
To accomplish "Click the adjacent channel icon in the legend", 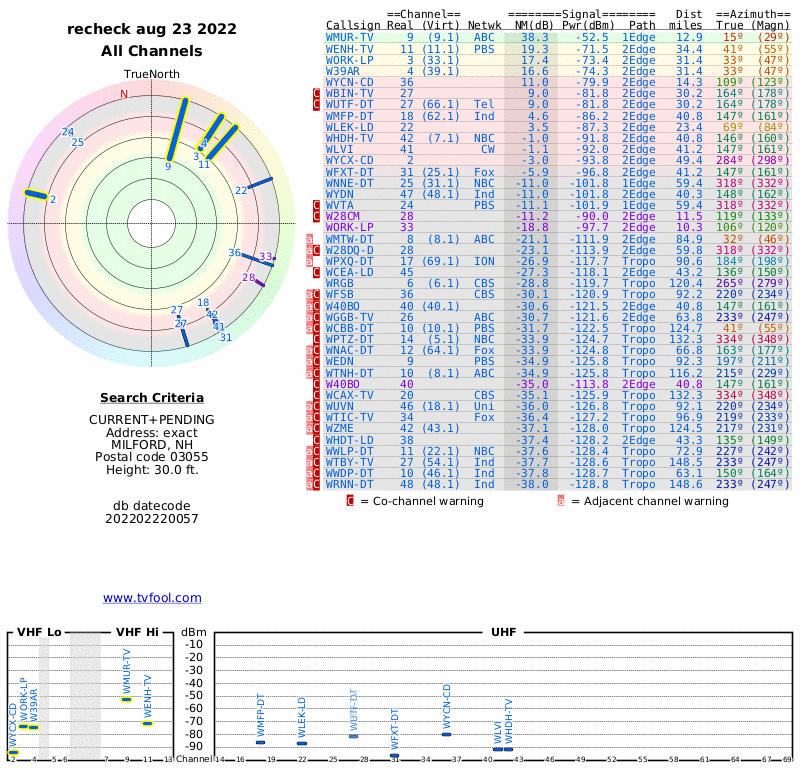I will click(561, 501).
